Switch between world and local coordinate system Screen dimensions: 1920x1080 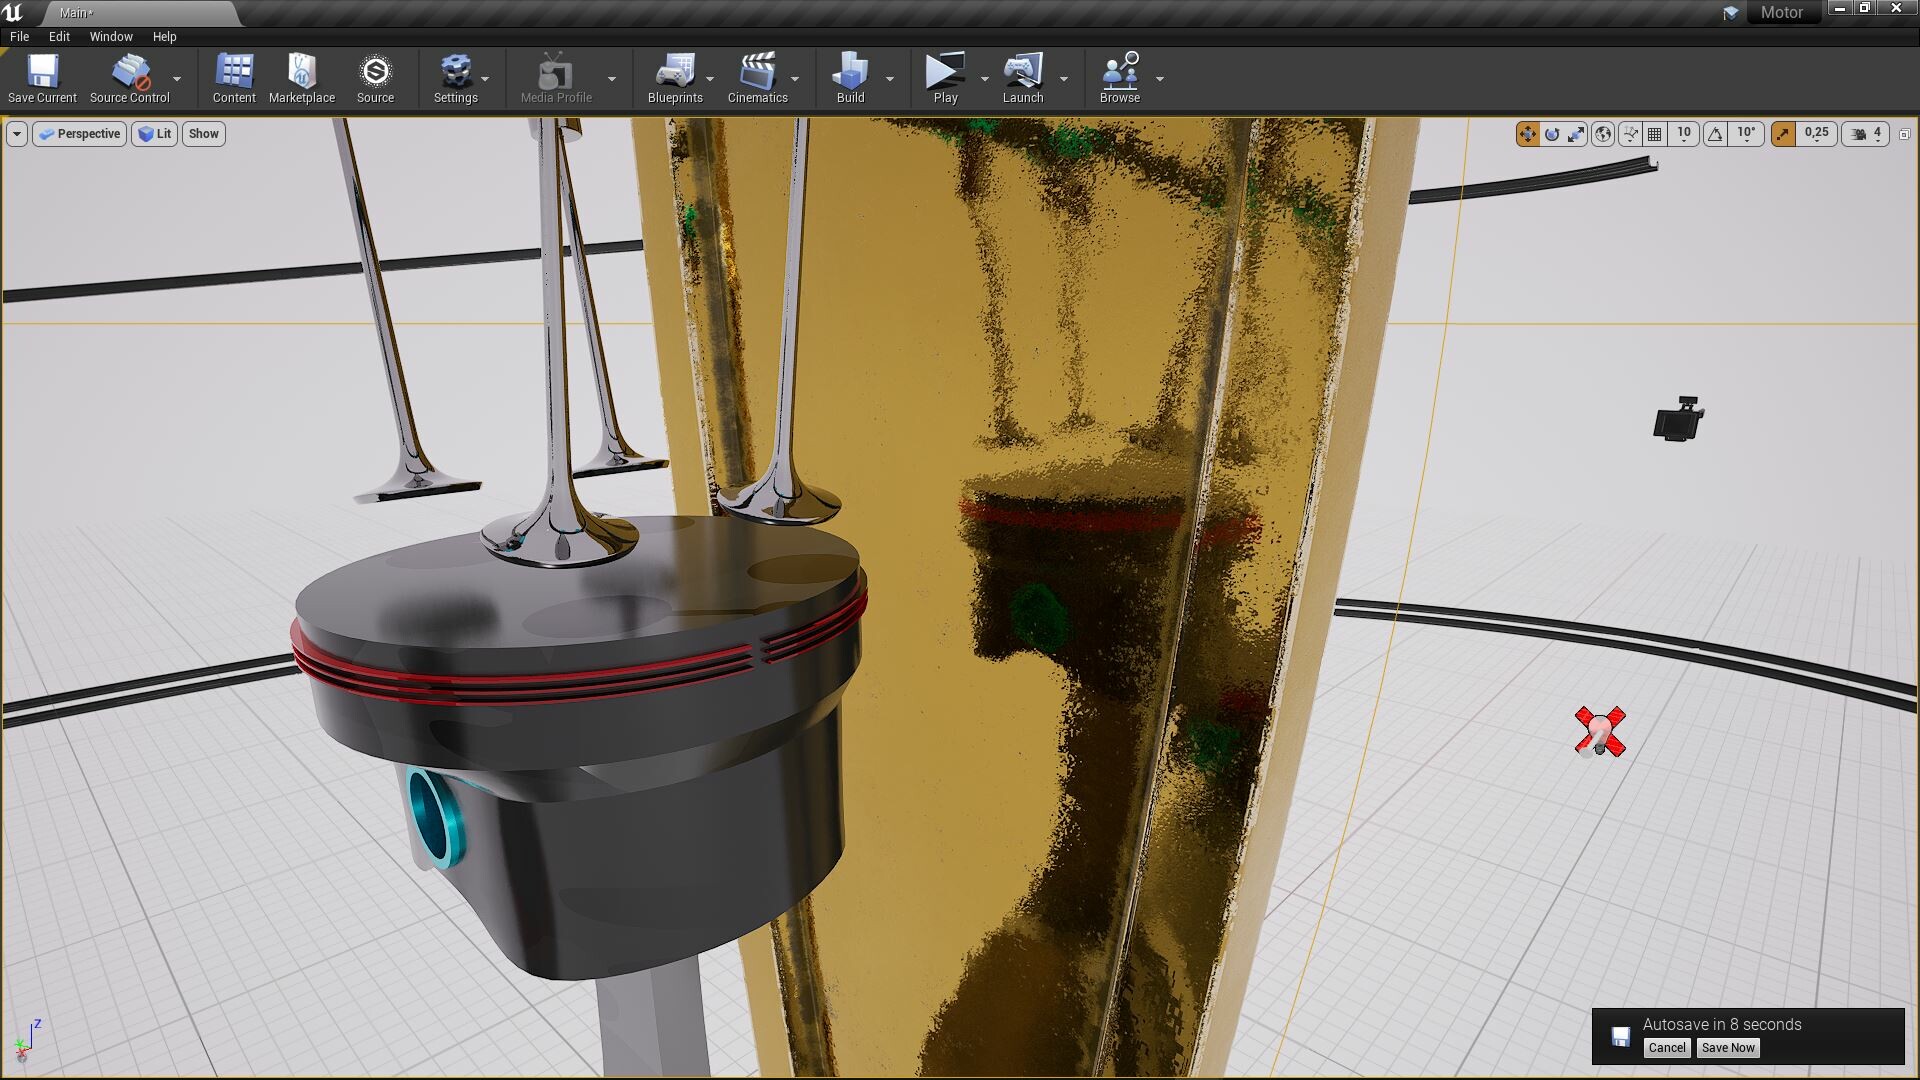(x=1605, y=134)
